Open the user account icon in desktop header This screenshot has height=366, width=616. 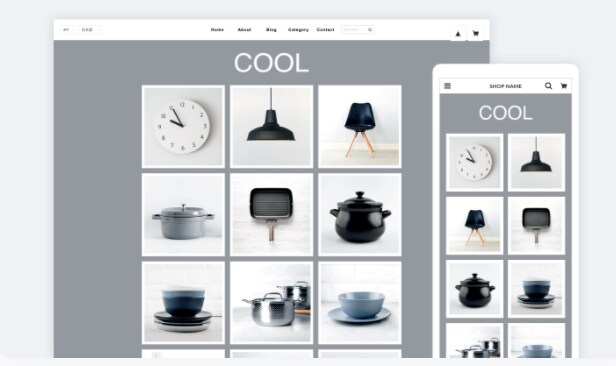(x=458, y=34)
